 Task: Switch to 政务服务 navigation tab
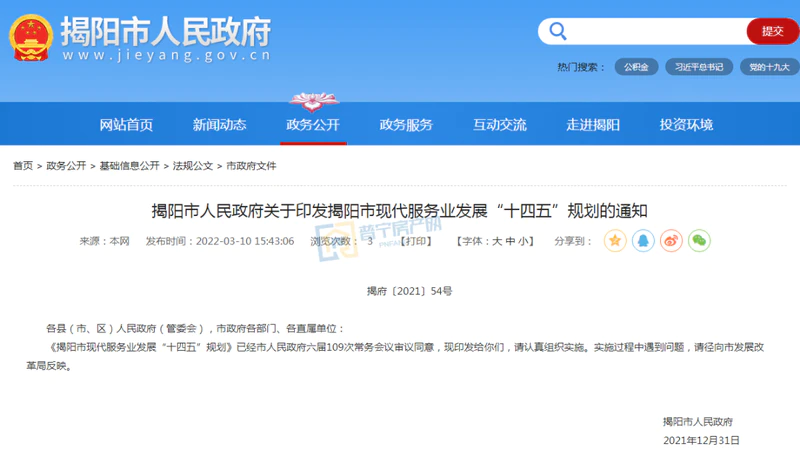406,125
